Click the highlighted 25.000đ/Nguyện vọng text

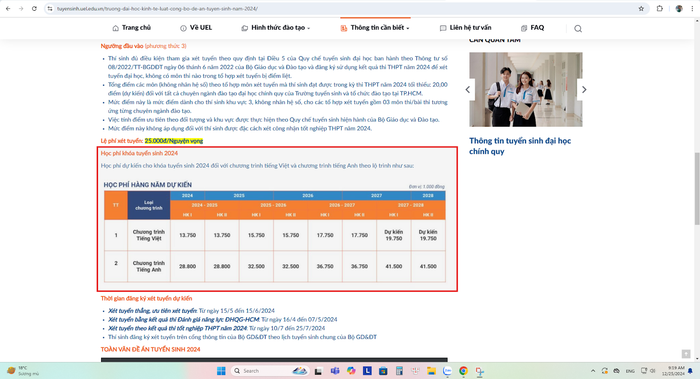pyautogui.click(x=174, y=141)
